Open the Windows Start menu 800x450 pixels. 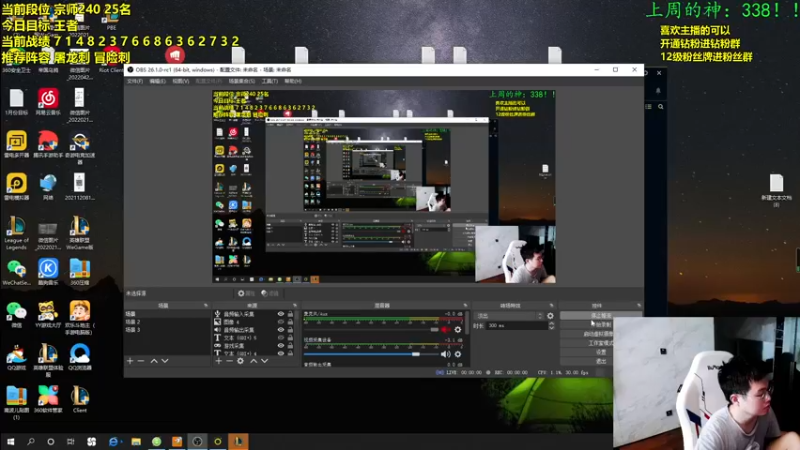tap(10, 441)
